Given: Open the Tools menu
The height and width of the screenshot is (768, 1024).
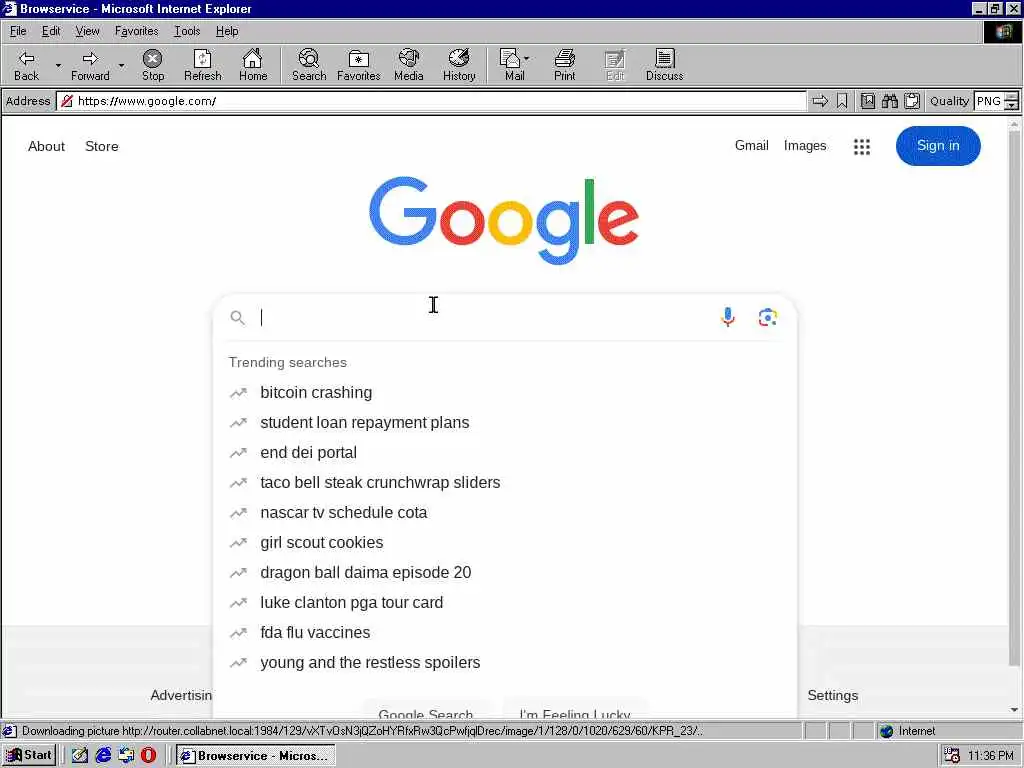Looking at the screenshot, I should [187, 31].
